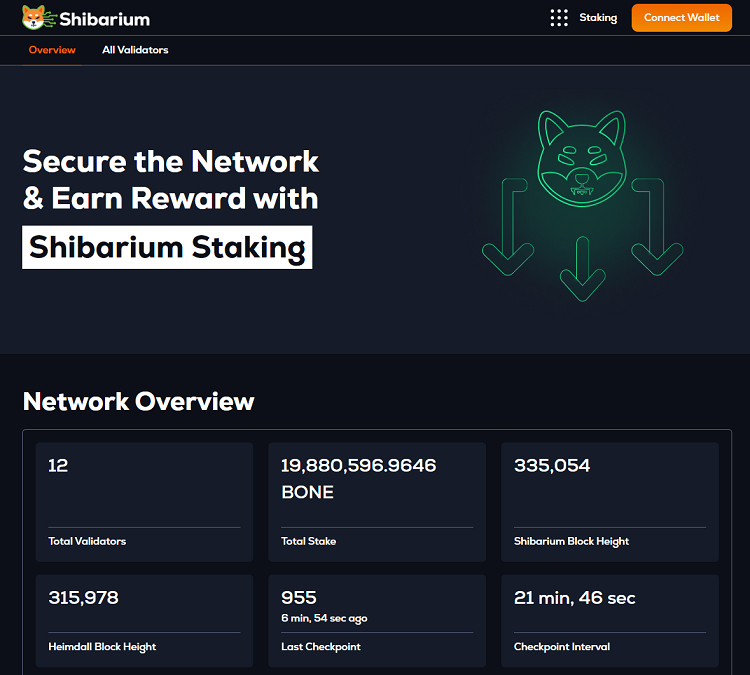
Task: Click the Shibarium brand name text
Action: (x=105, y=19)
